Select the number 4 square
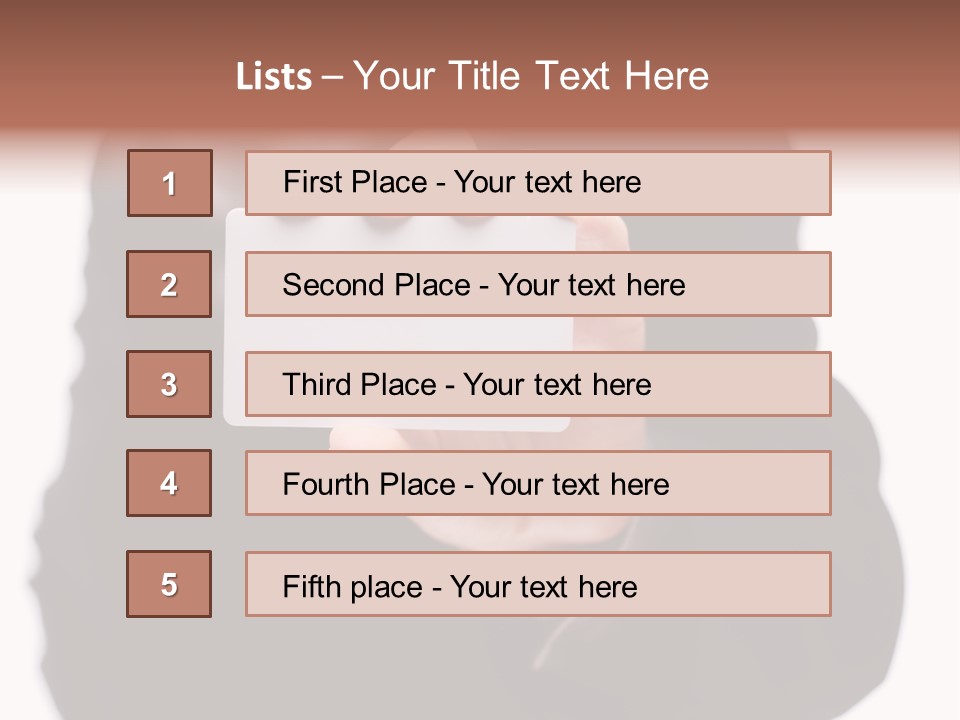The image size is (960, 720). click(x=169, y=483)
